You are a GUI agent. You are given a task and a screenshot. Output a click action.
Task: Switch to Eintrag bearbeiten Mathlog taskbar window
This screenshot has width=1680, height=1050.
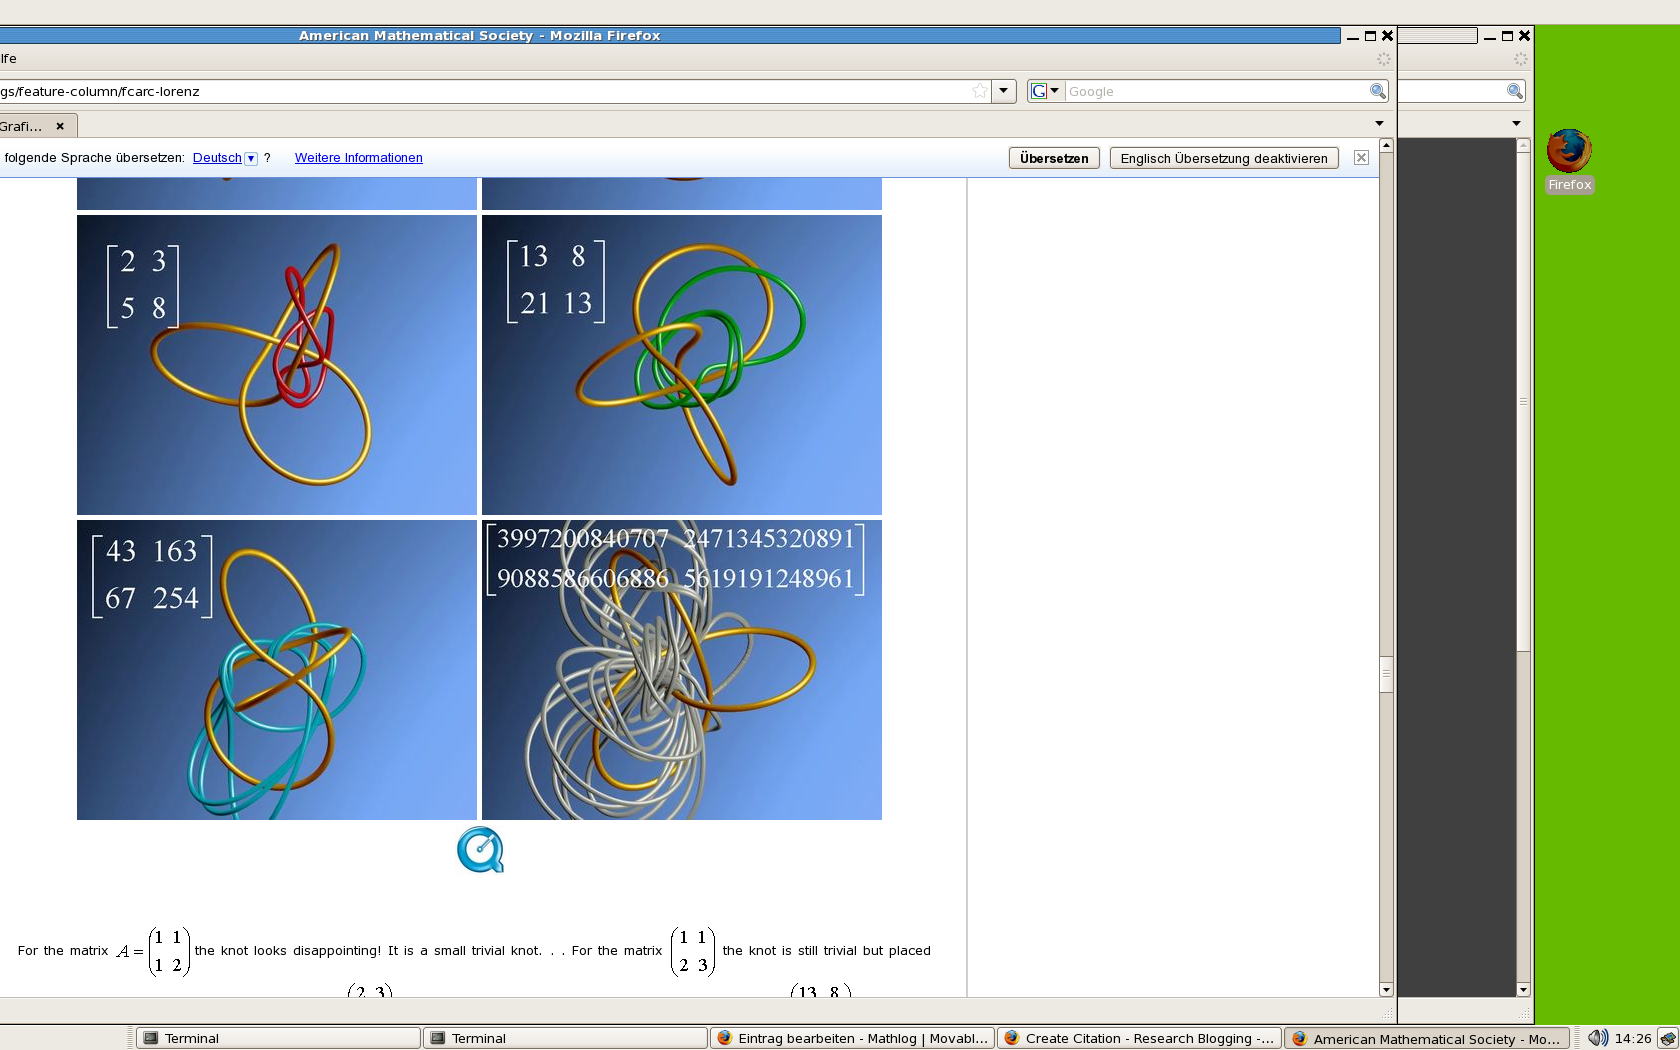point(852,1038)
